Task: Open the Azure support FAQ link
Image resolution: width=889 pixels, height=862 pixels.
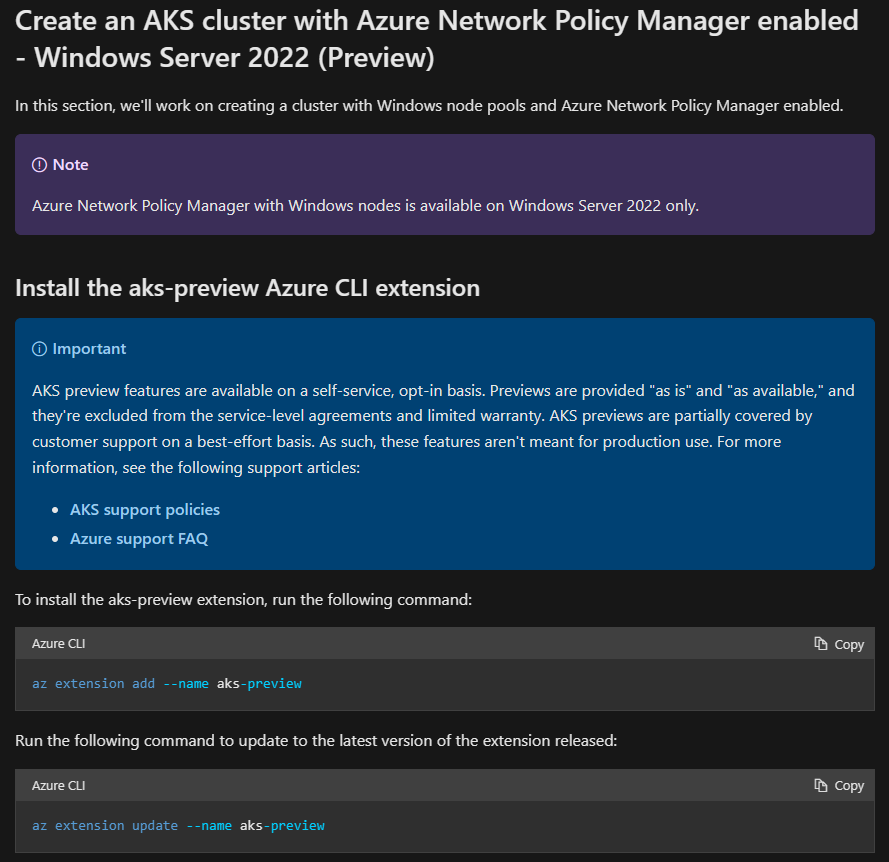Action: [139, 538]
